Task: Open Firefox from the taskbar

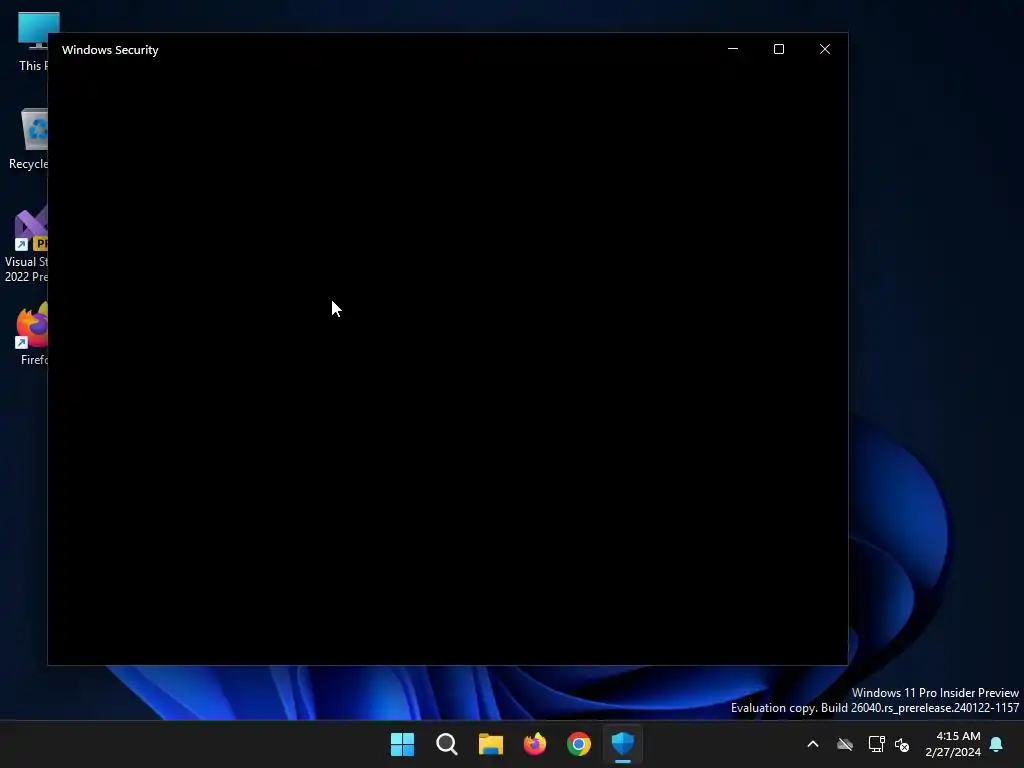Action: pyautogui.click(x=535, y=744)
